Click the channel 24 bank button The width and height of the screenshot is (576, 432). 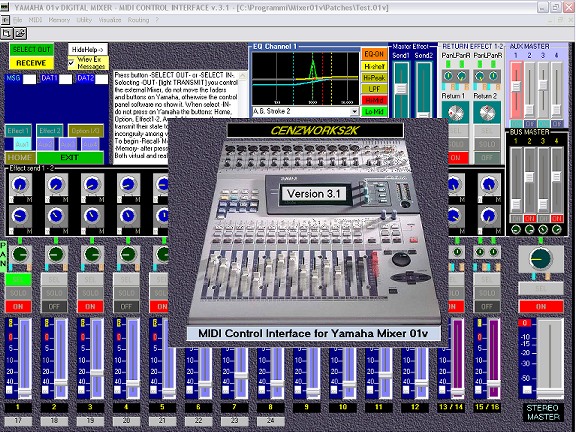[271, 421]
